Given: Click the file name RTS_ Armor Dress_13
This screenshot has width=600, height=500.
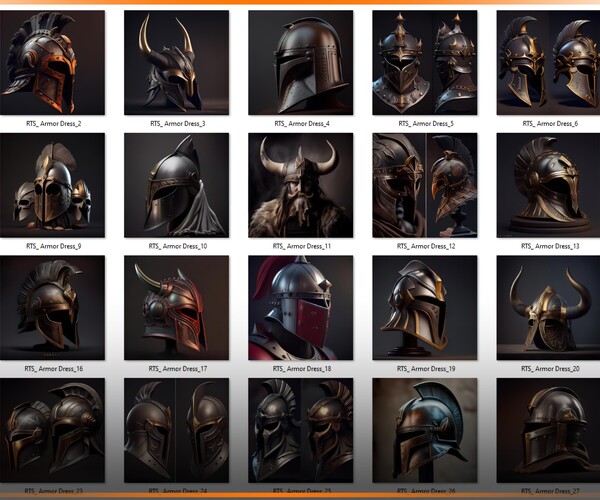Looking at the screenshot, I should coord(550,246).
